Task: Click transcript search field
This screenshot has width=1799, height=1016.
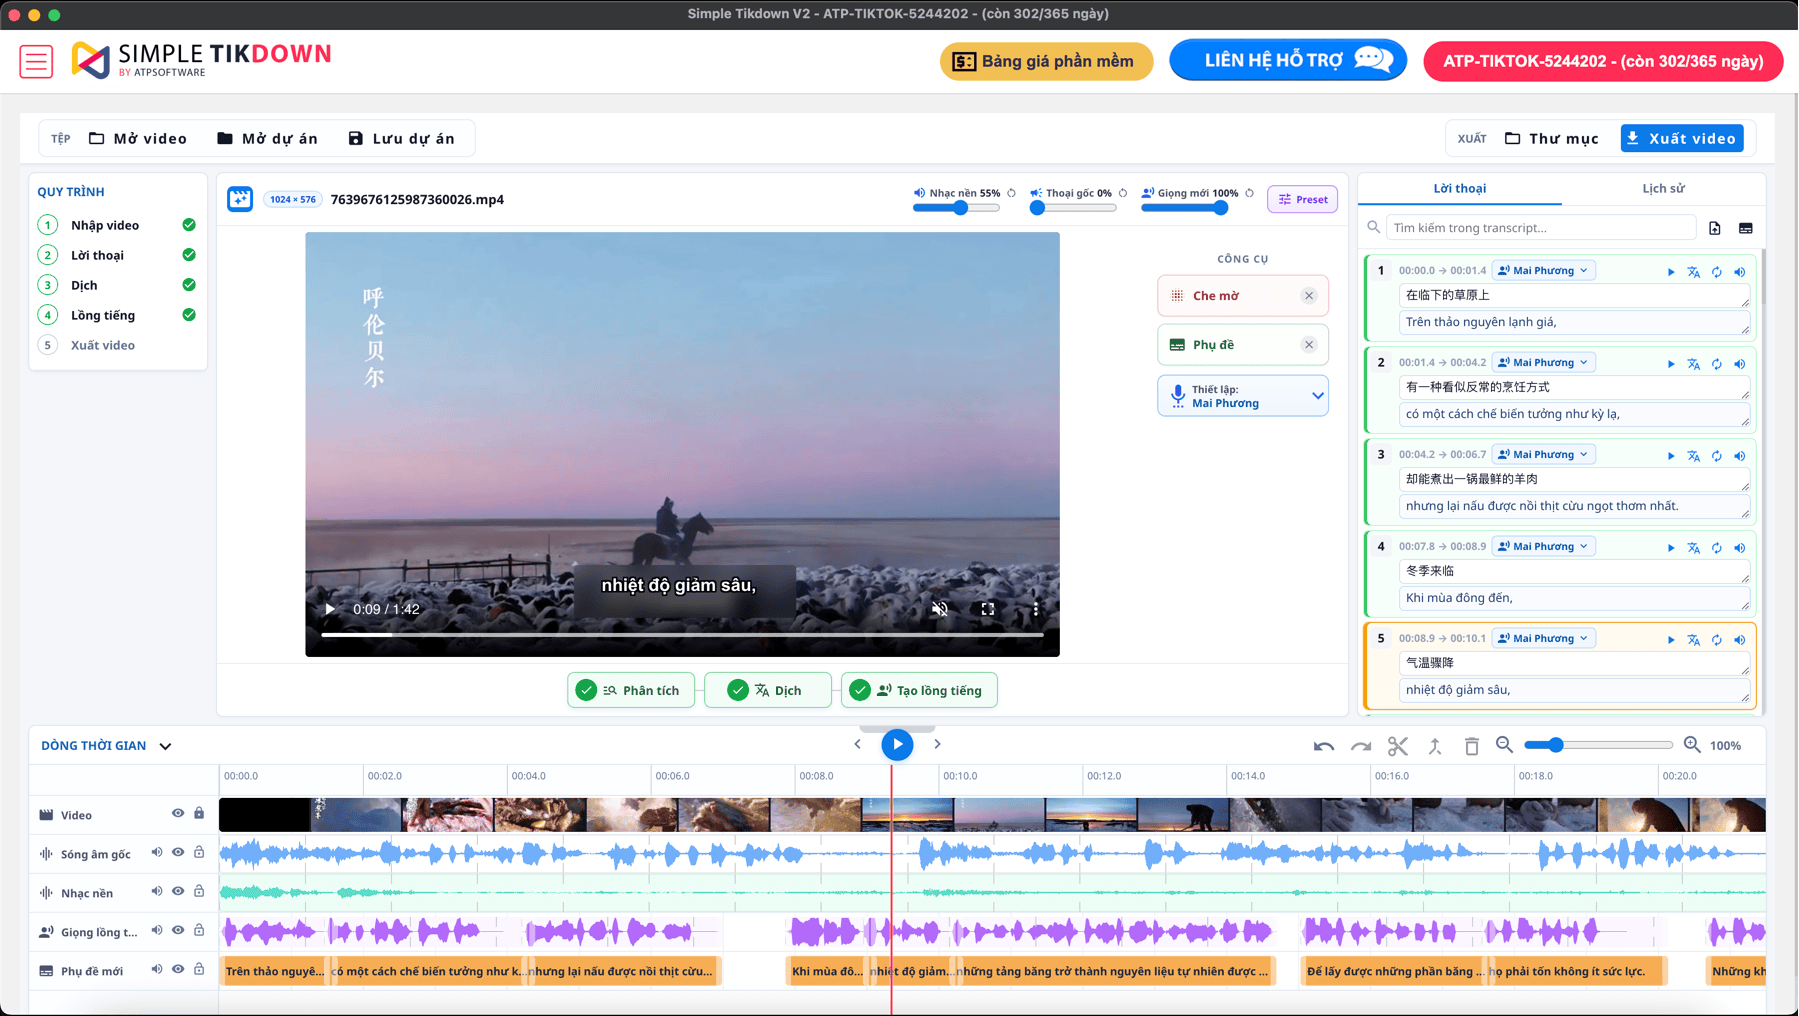Action: pyautogui.click(x=1540, y=228)
